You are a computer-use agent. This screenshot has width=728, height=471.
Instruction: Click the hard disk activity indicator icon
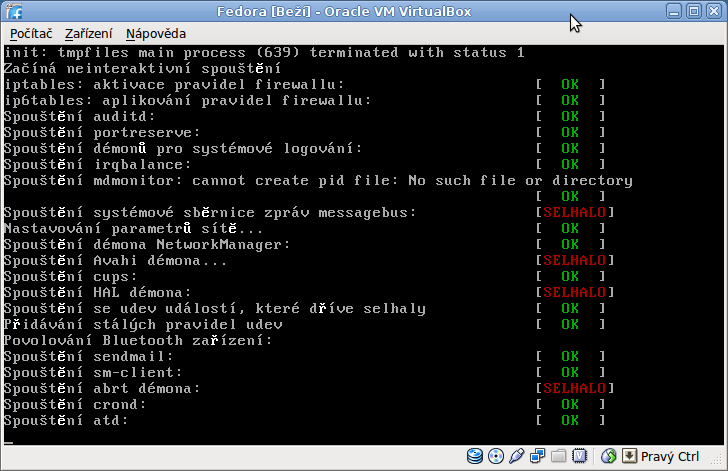coord(474,457)
